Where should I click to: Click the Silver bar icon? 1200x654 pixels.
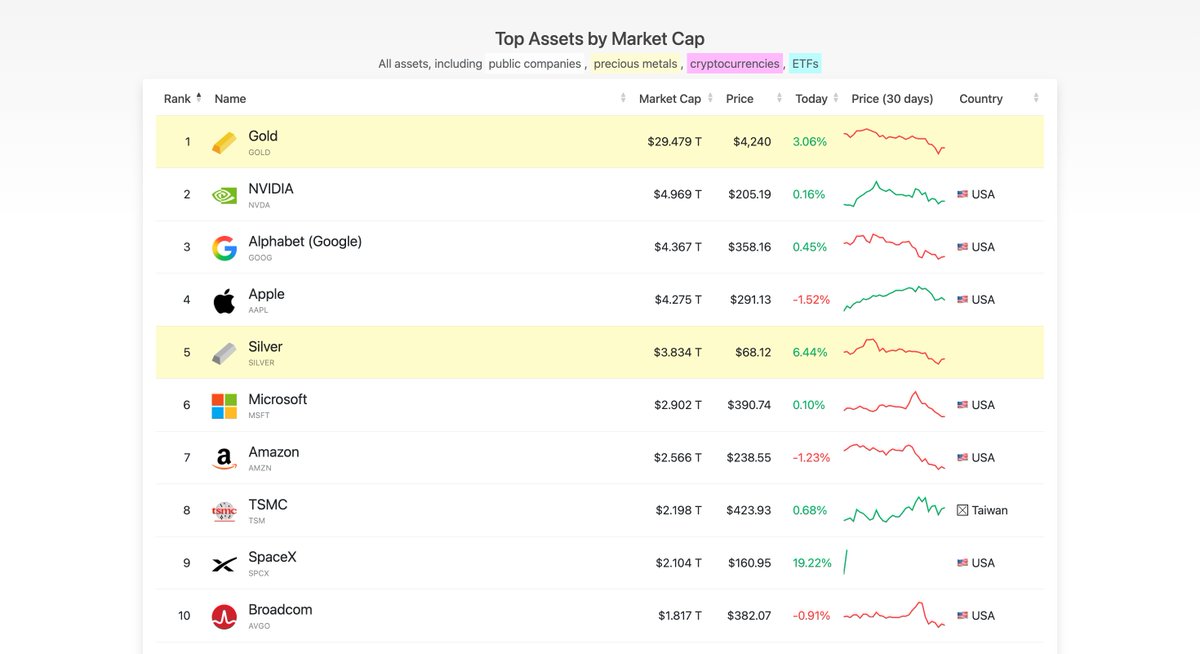(x=224, y=354)
